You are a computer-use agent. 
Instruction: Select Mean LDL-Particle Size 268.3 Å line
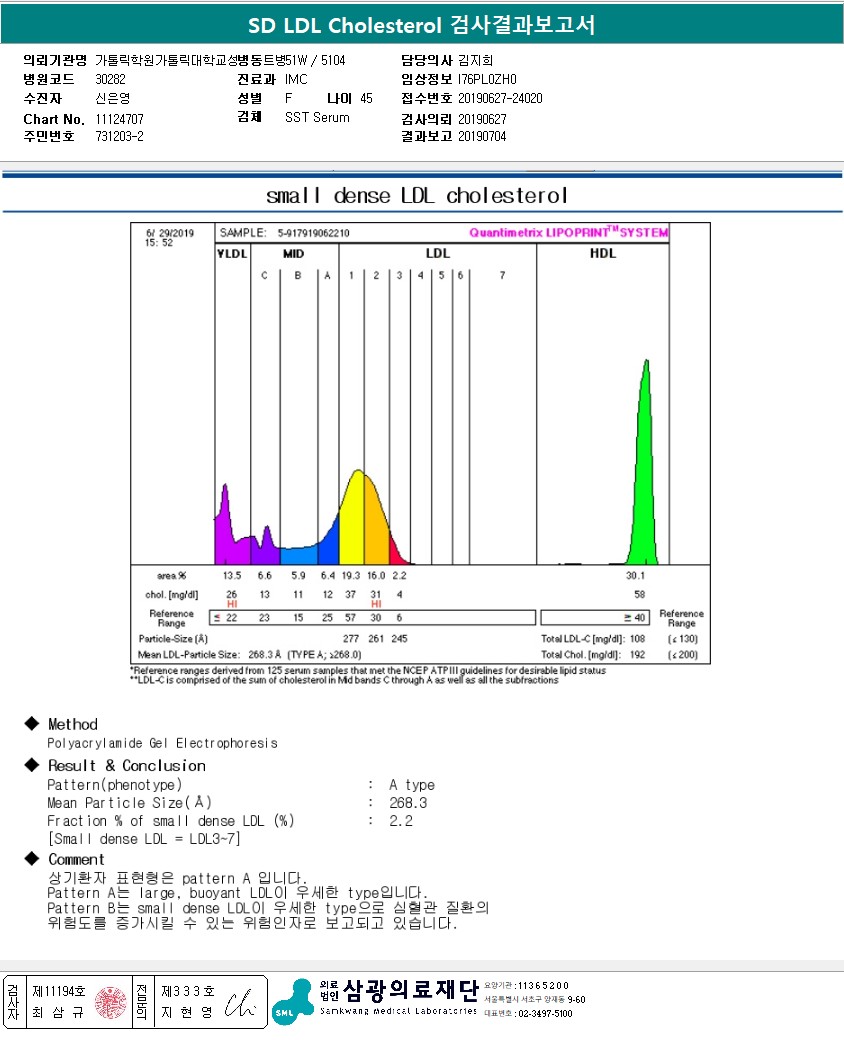point(249,655)
